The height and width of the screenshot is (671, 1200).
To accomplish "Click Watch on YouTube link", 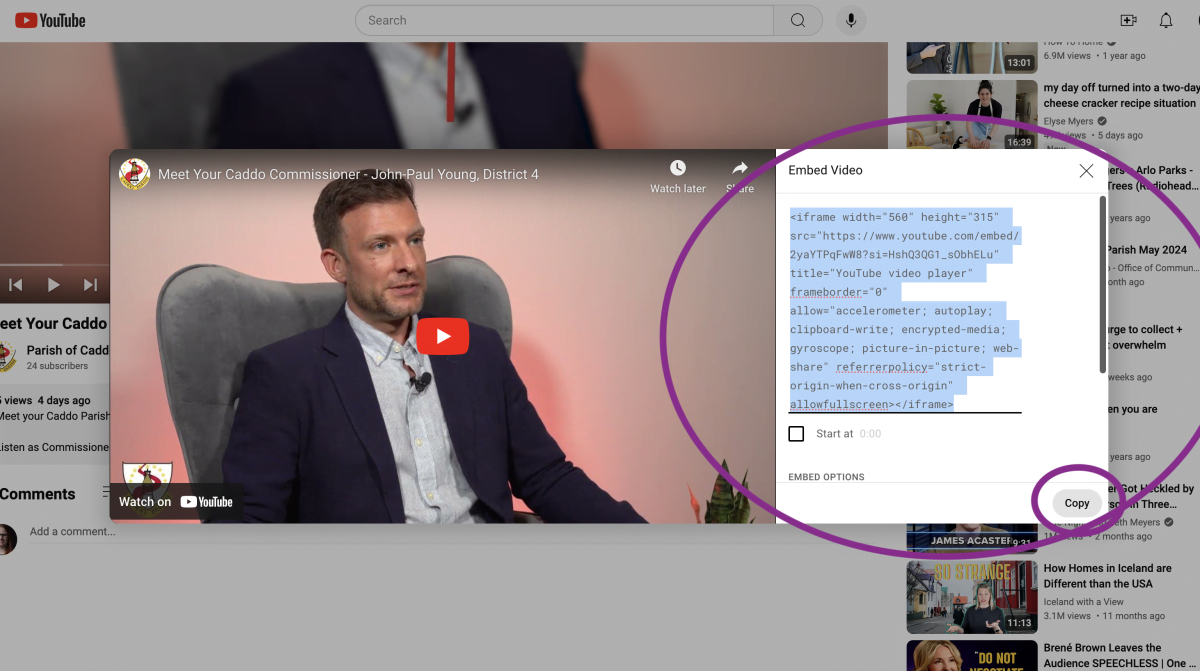I will 176,502.
